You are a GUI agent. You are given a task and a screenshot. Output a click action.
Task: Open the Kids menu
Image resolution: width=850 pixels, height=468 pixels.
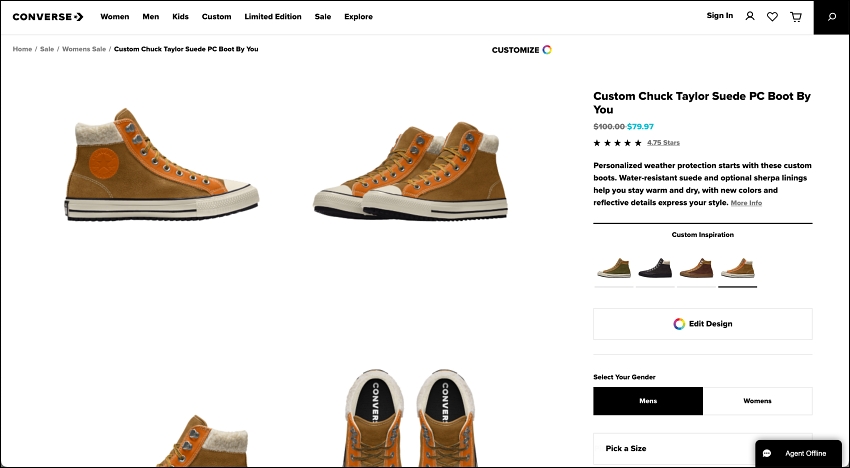click(x=181, y=17)
